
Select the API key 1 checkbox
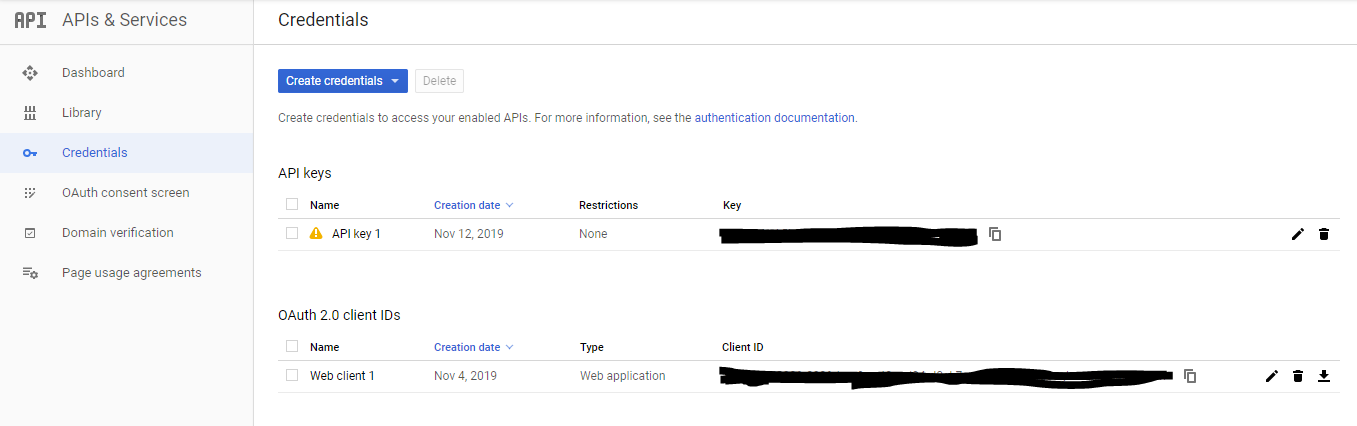pos(292,233)
